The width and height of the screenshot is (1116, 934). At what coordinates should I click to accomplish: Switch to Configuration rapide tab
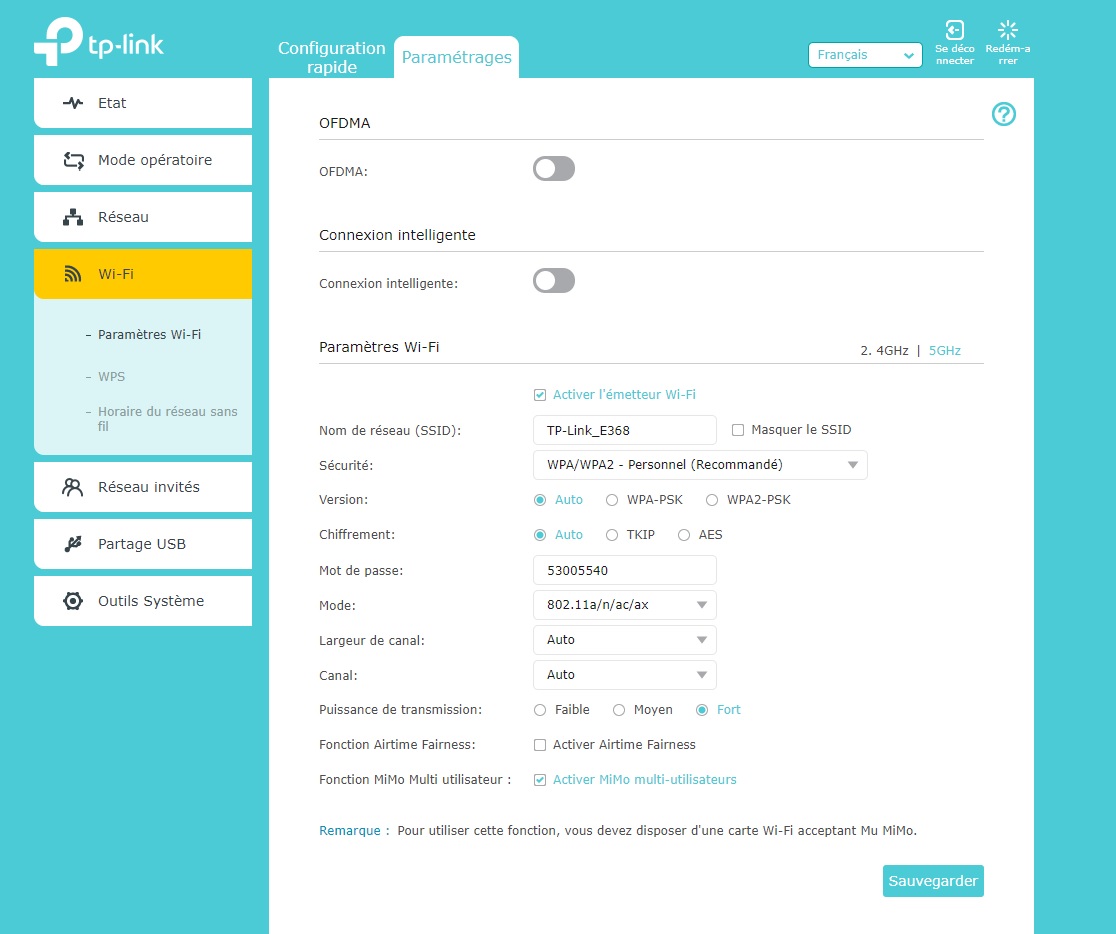click(x=331, y=57)
